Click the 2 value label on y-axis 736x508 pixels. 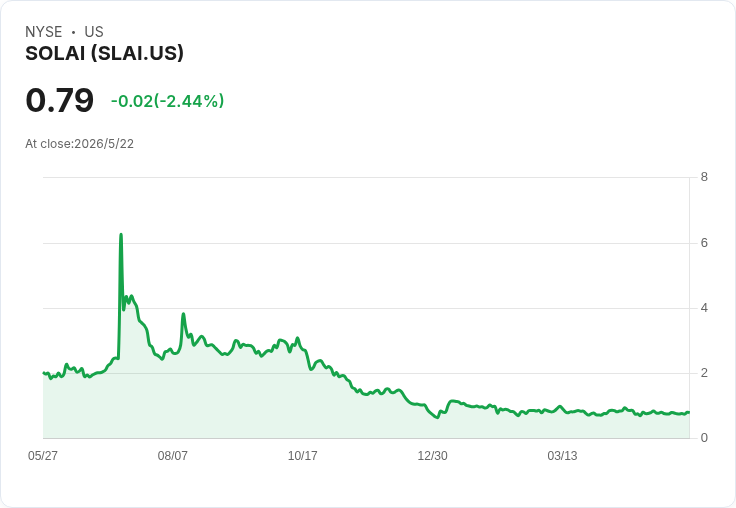[x=704, y=373]
